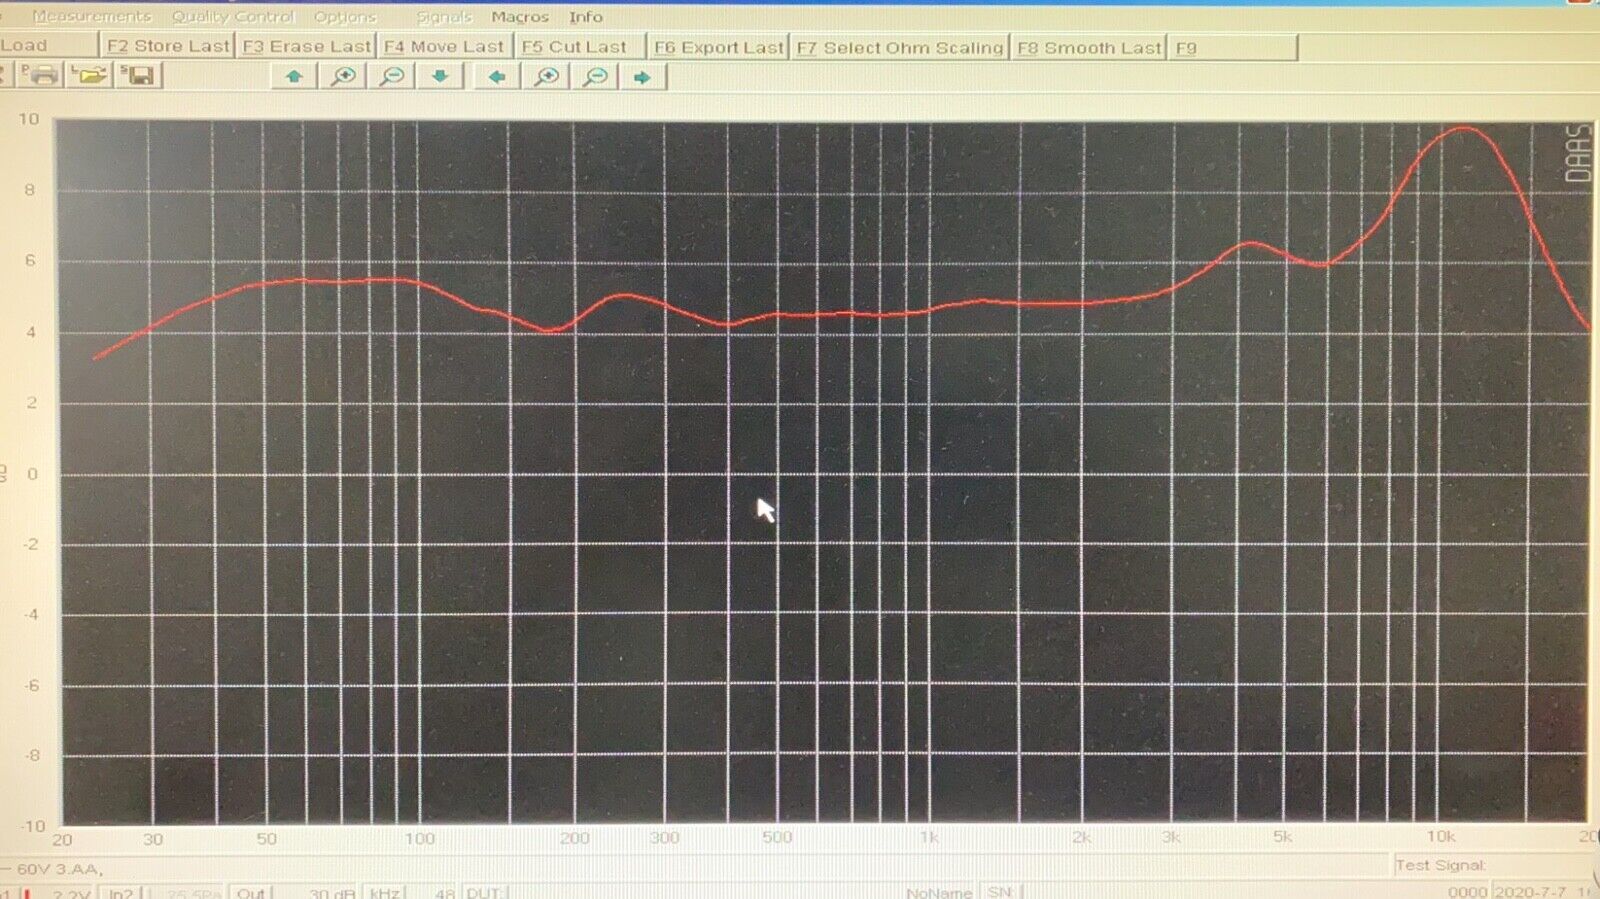Click the print icon in toolbar
Viewport: 1600px width, 899px height.
click(40, 75)
